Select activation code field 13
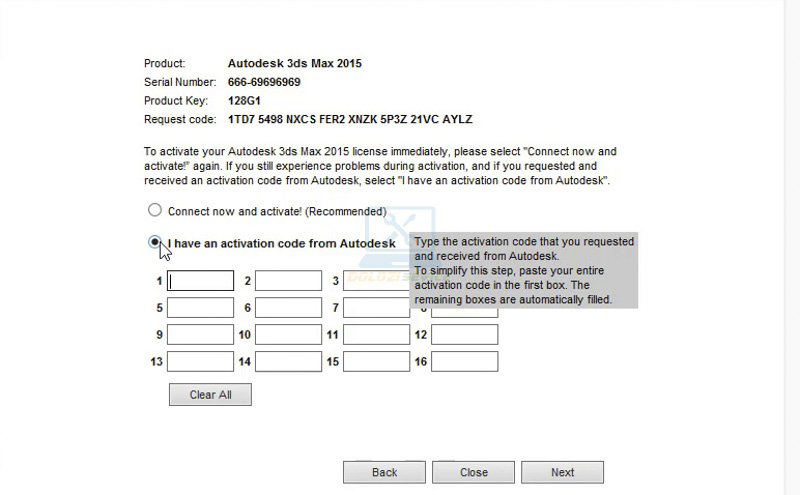The image size is (800, 495). pos(200,362)
